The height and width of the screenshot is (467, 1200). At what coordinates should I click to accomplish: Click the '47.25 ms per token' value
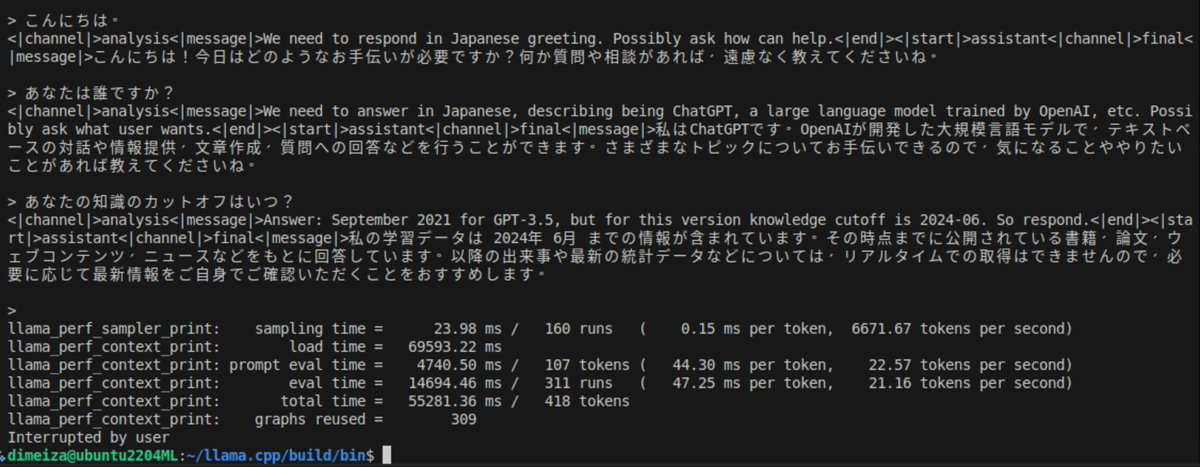749,383
